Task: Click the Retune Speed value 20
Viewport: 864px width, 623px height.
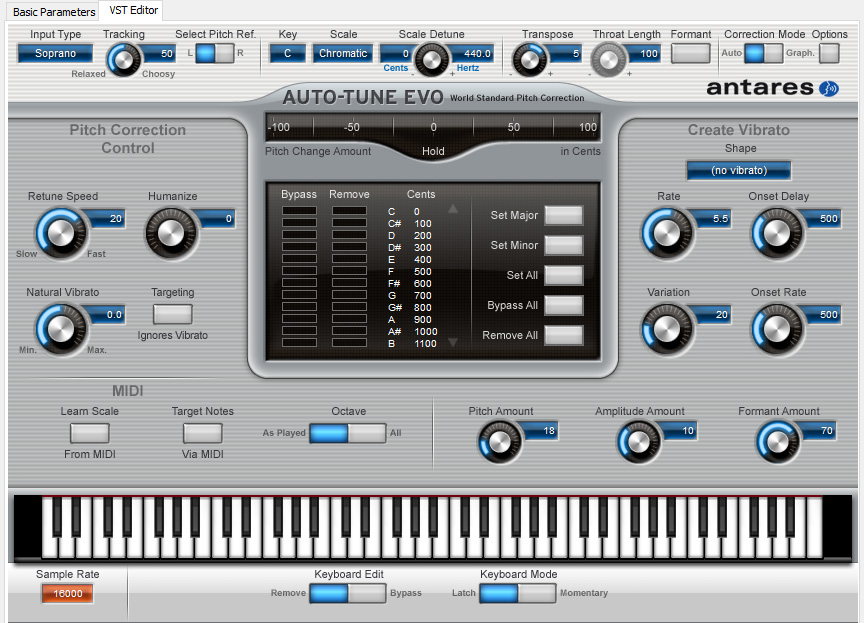Action: pos(108,219)
